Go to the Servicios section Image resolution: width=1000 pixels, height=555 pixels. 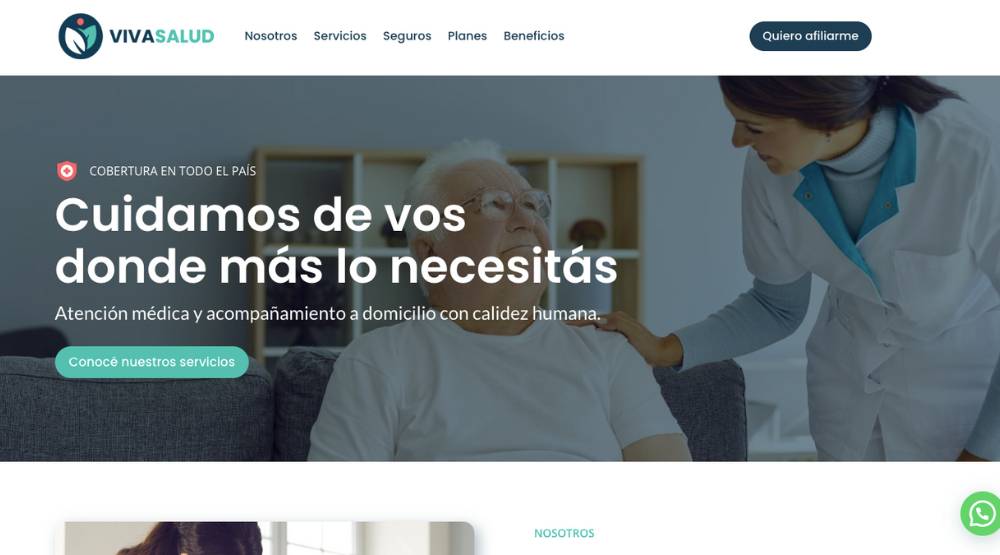click(x=340, y=36)
